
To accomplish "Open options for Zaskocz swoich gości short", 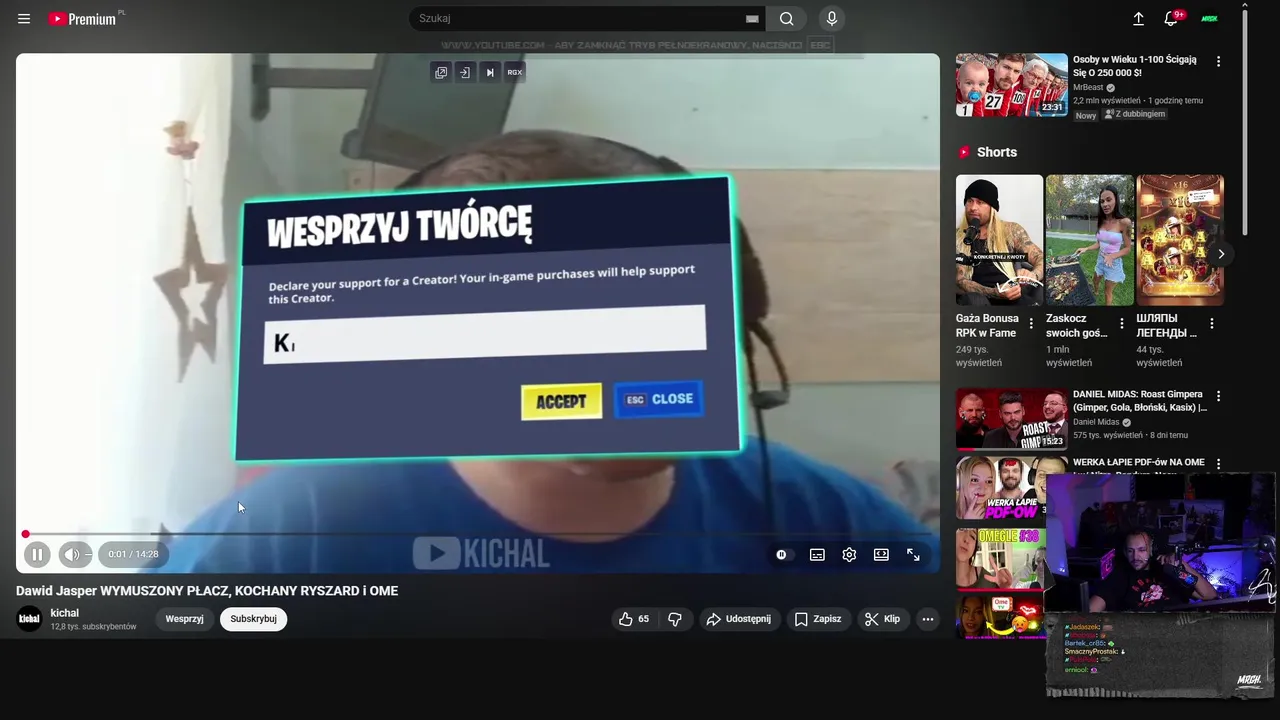I will (1121, 324).
